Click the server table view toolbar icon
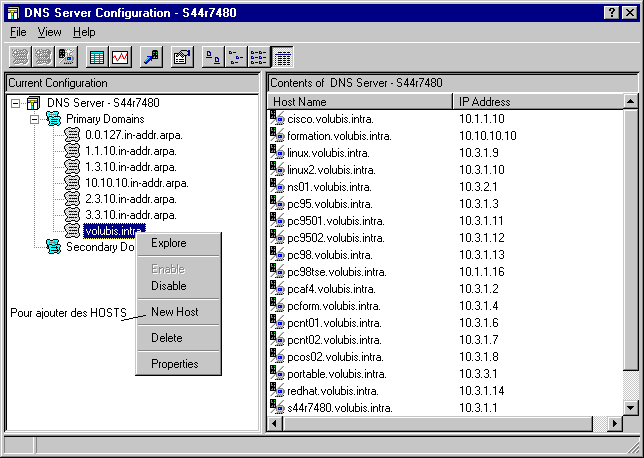644x458 pixels. (97, 57)
